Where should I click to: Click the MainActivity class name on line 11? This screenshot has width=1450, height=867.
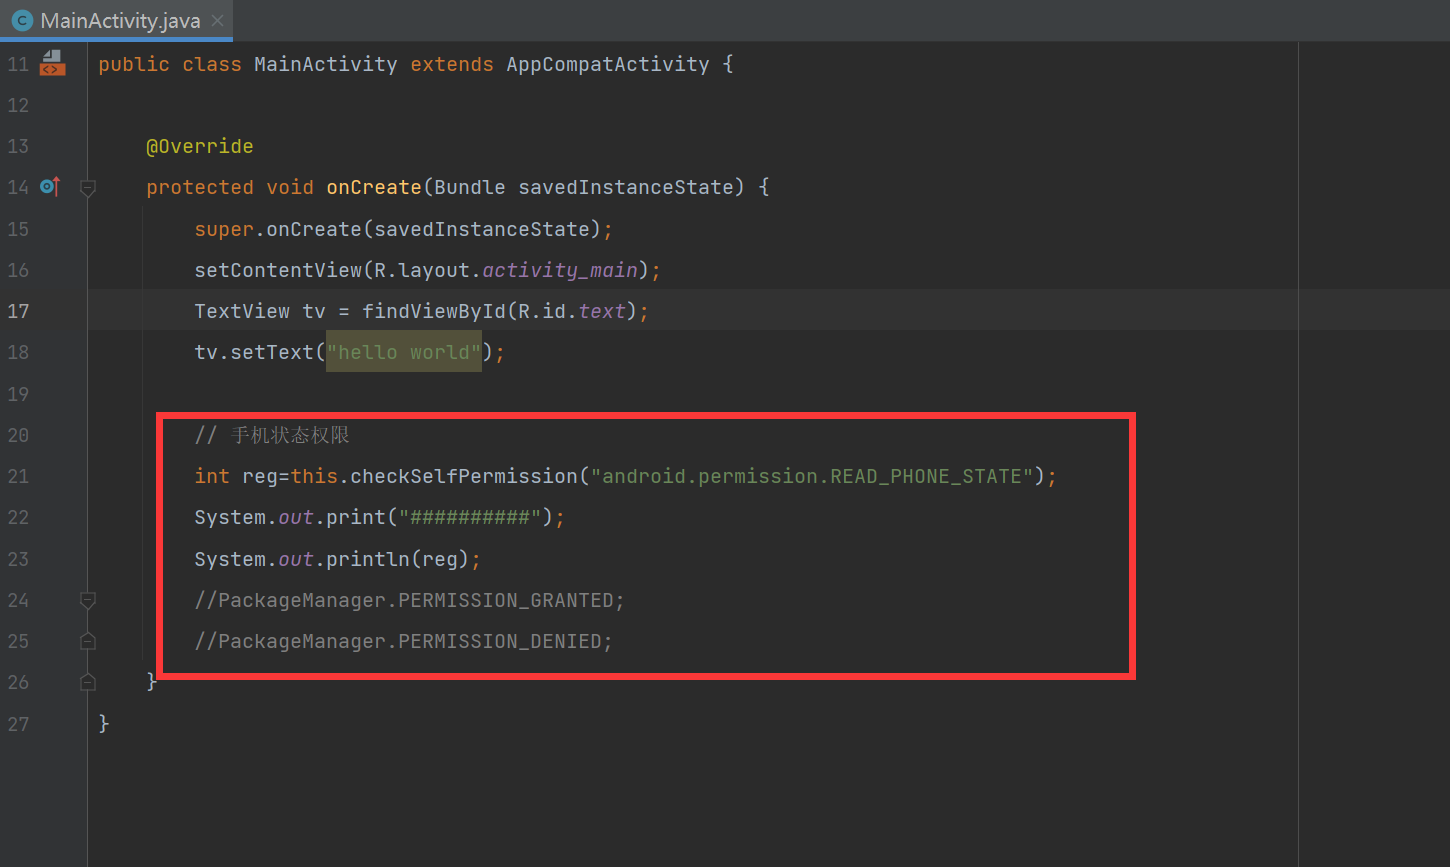[326, 64]
